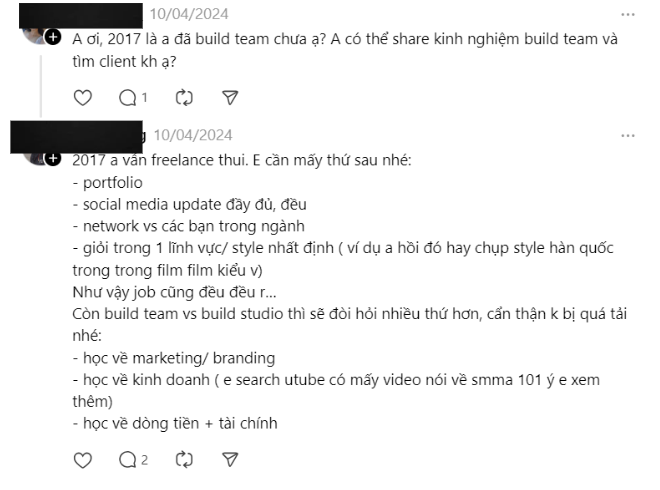
Task: Share the first comment via paper plane icon
Action: [230, 98]
